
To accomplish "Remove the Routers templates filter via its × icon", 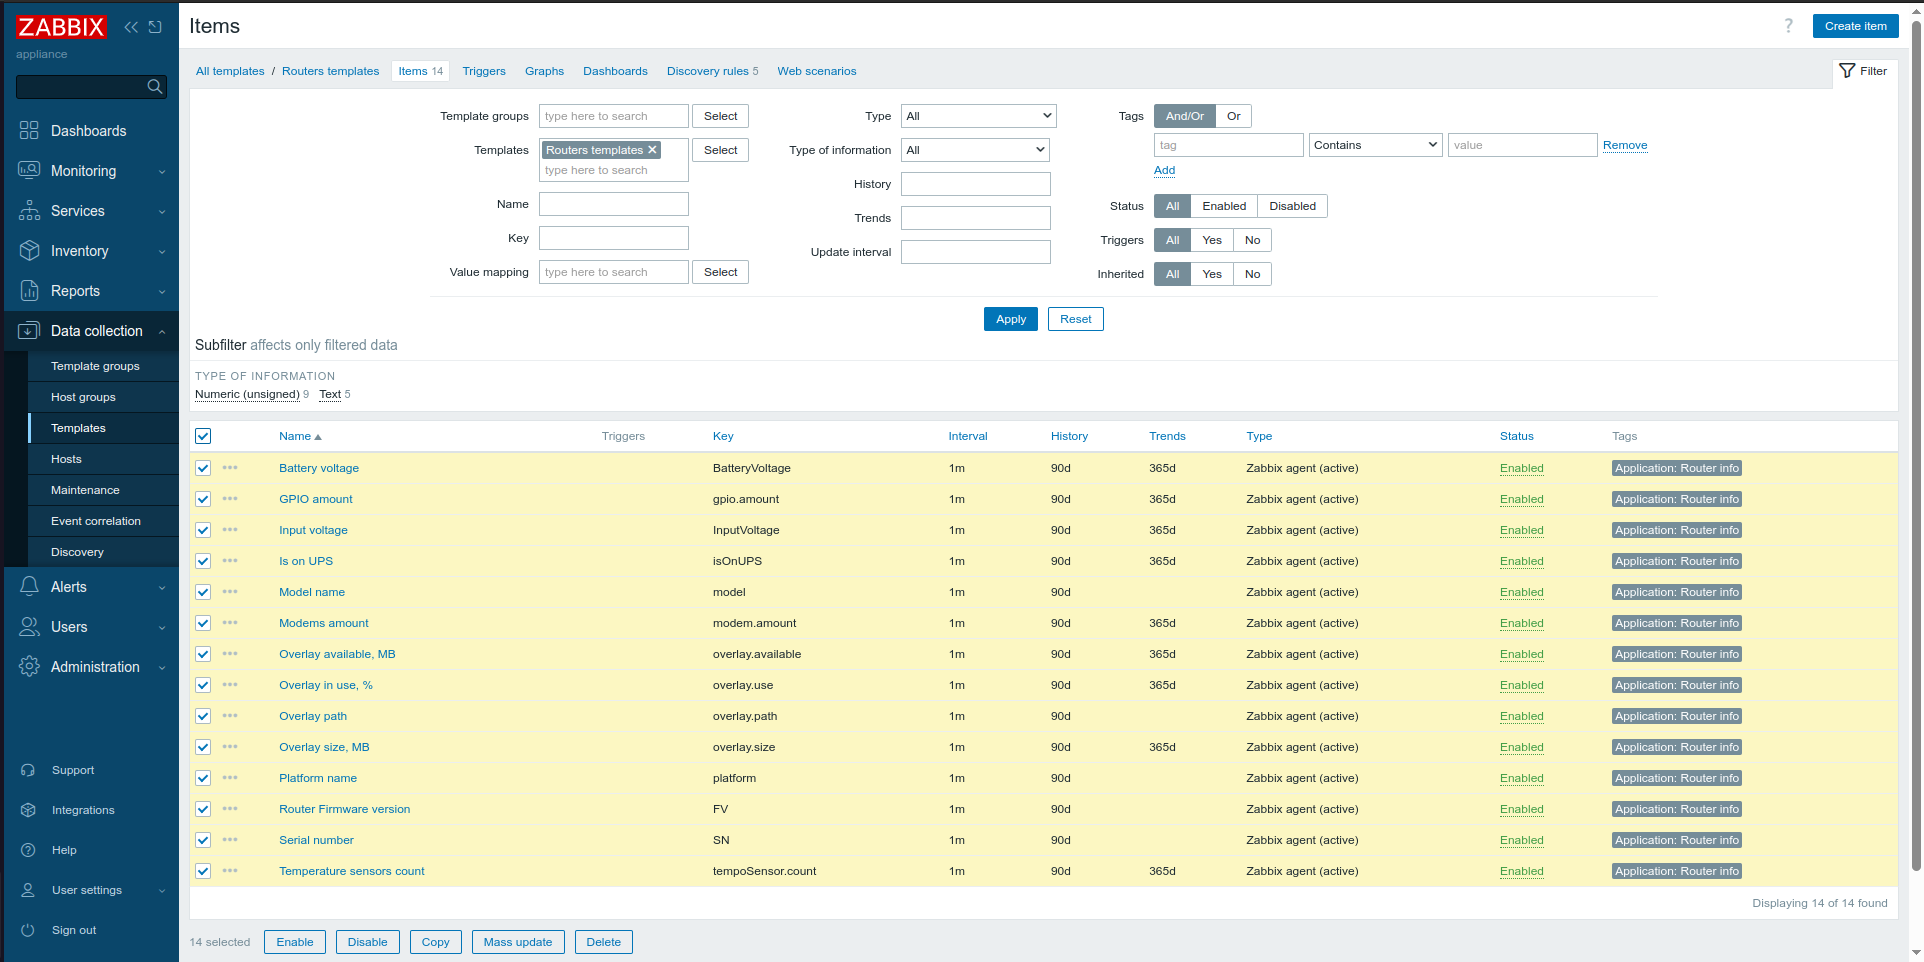I will pos(652,149).
